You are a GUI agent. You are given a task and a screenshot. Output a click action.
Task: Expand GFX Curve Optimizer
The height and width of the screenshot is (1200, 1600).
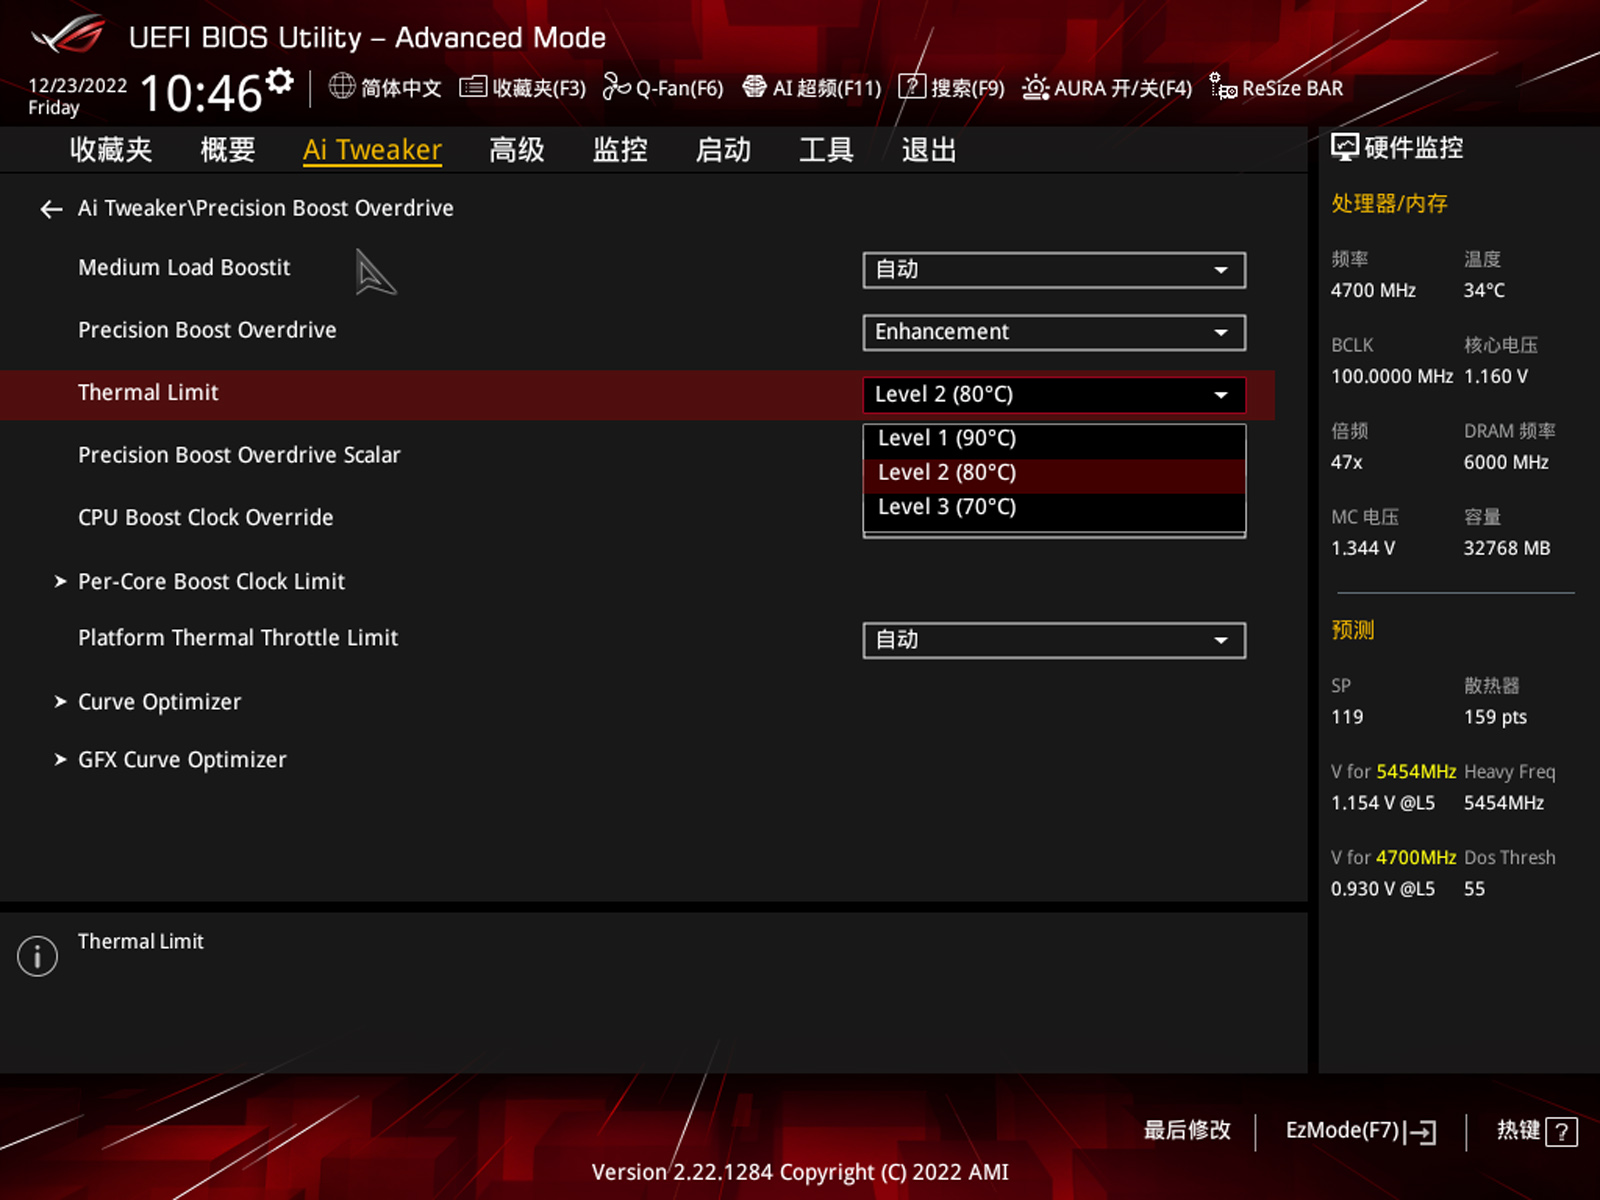(181, 759)
